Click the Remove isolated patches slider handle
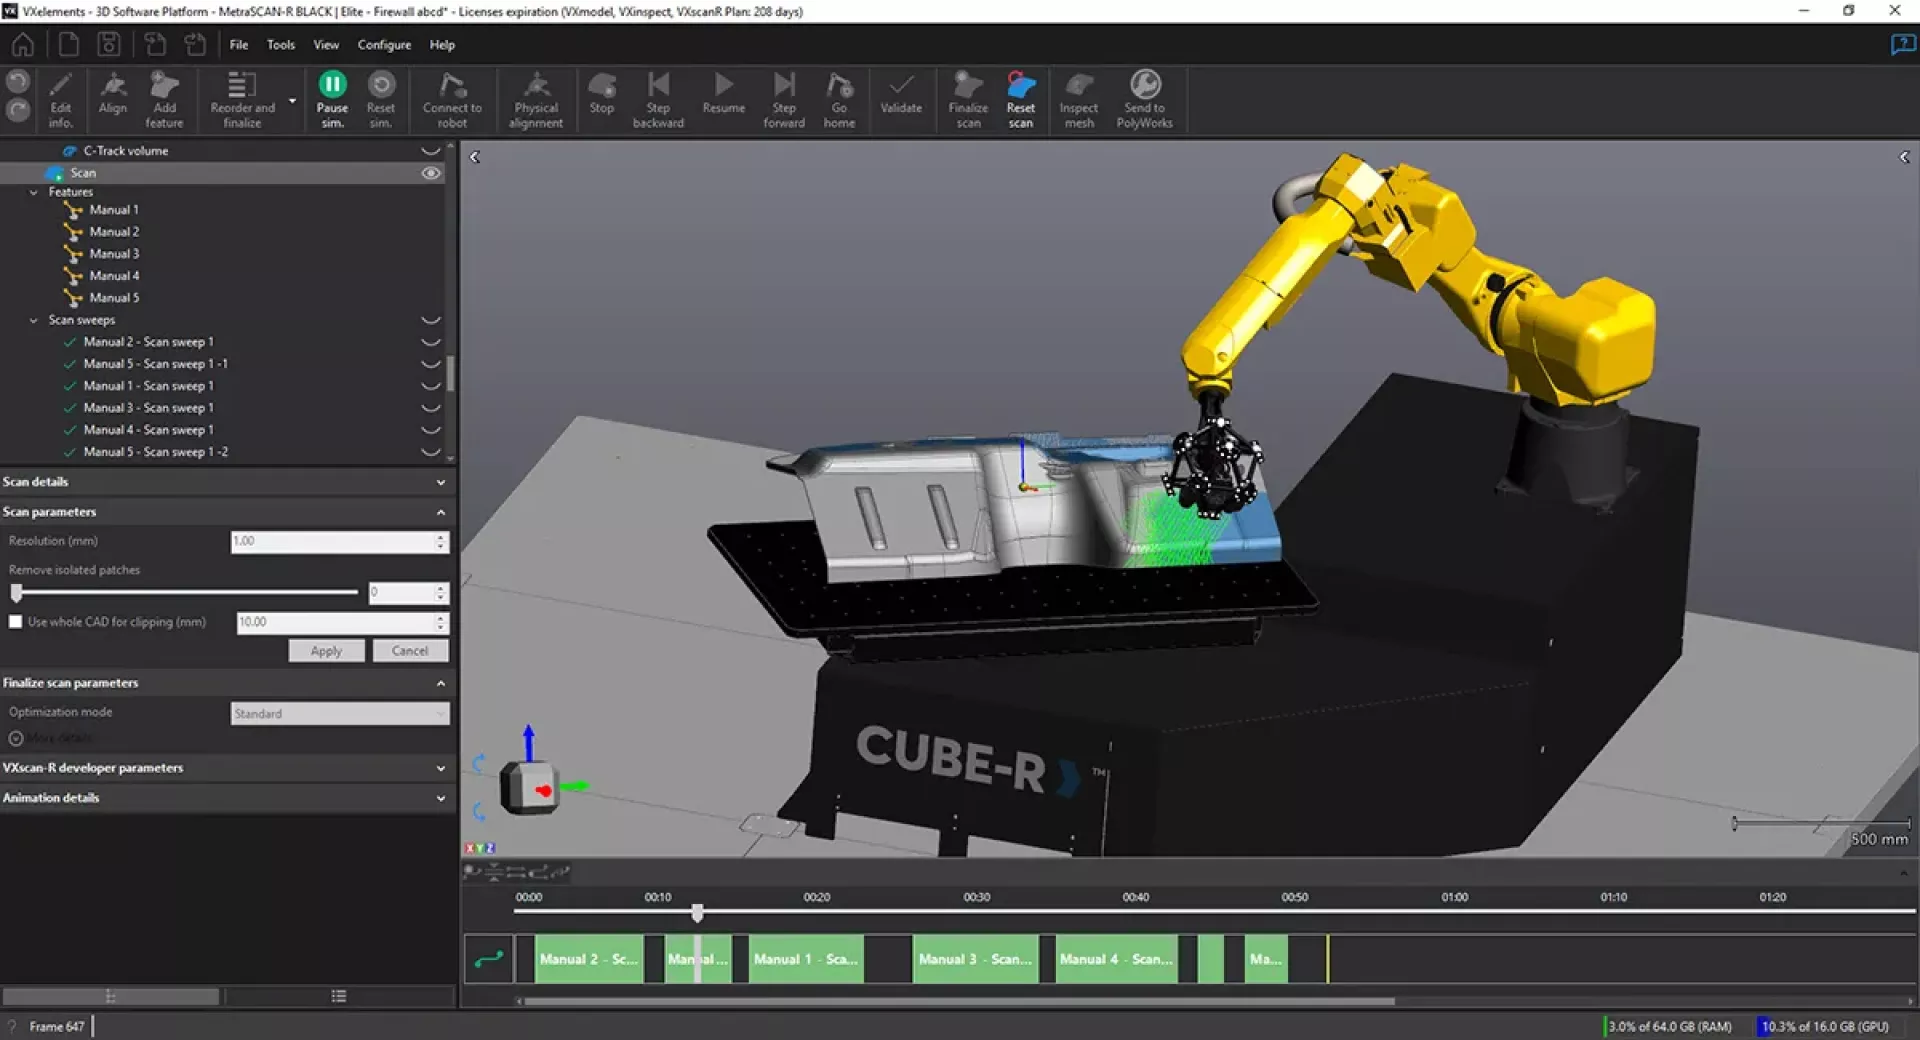Image resolution: width=1920 pixels, height=1040 pixels. (x=17, y=593)
